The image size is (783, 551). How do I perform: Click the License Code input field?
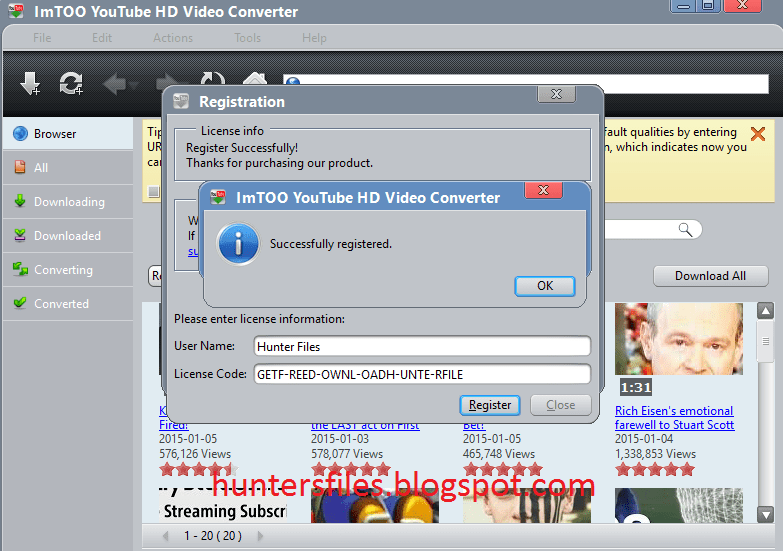(x=422, y=374)
